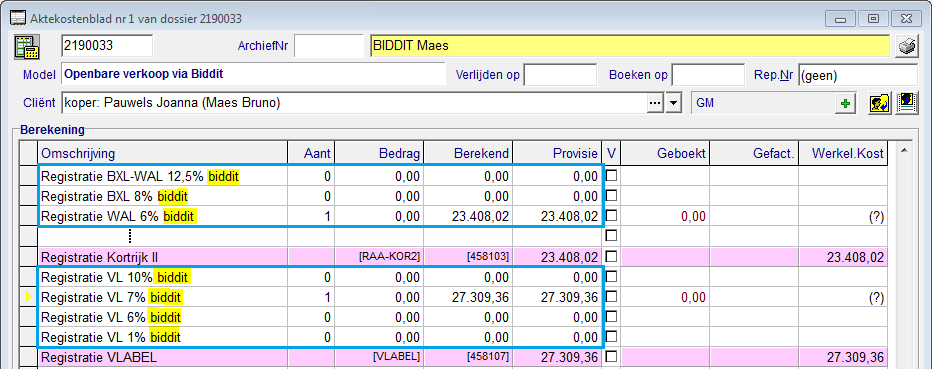Tick the V checkbox for Registratie VL 7%
Viewport: 933px width, 371px height.
pyautogui.click(x=610, y=297)
